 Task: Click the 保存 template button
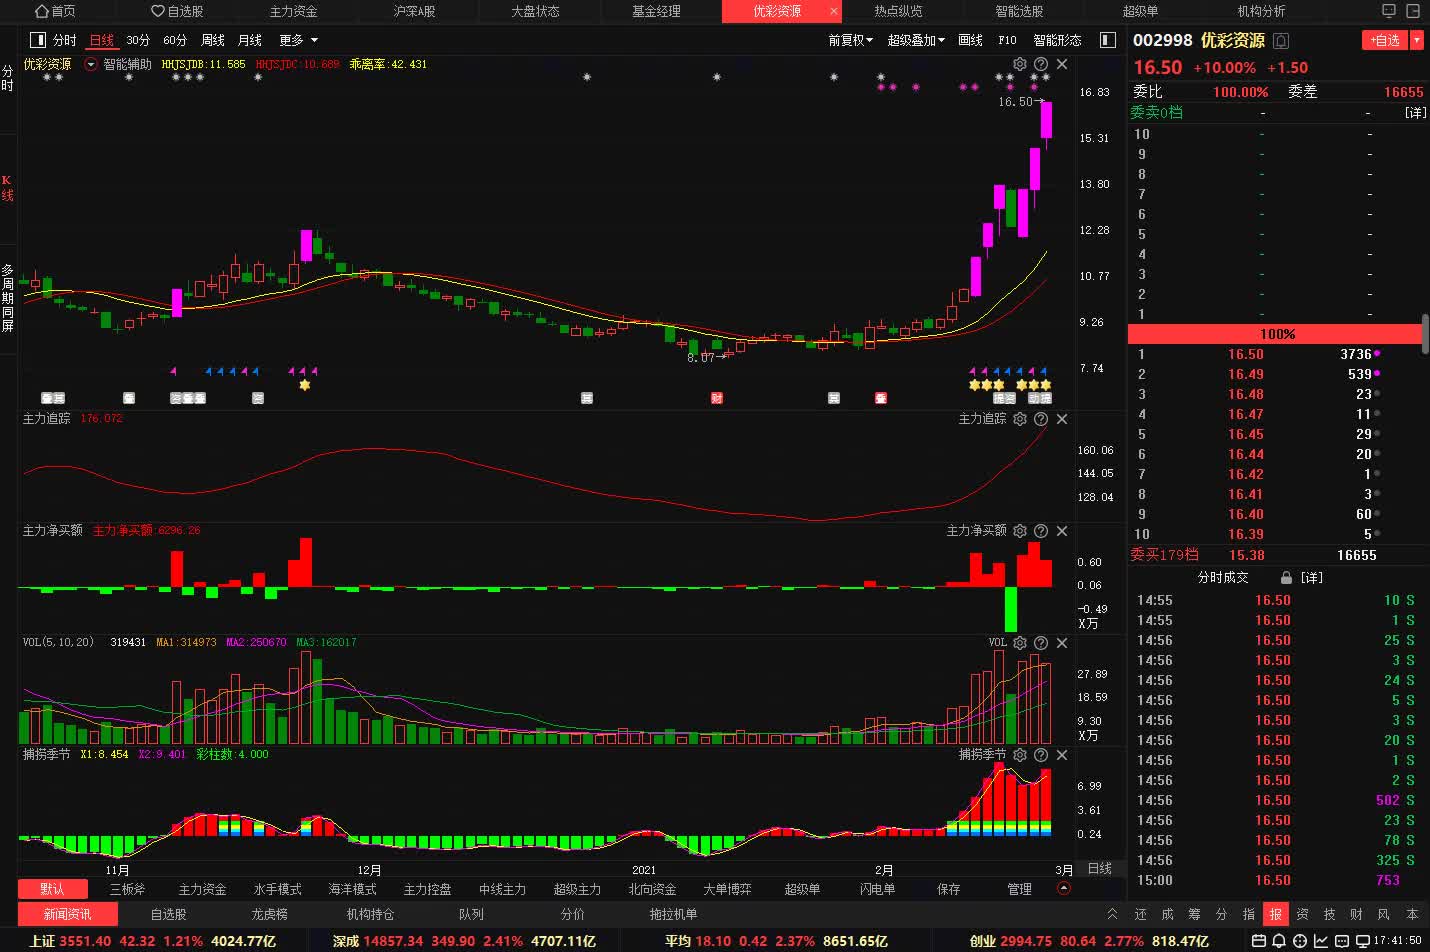948,889
